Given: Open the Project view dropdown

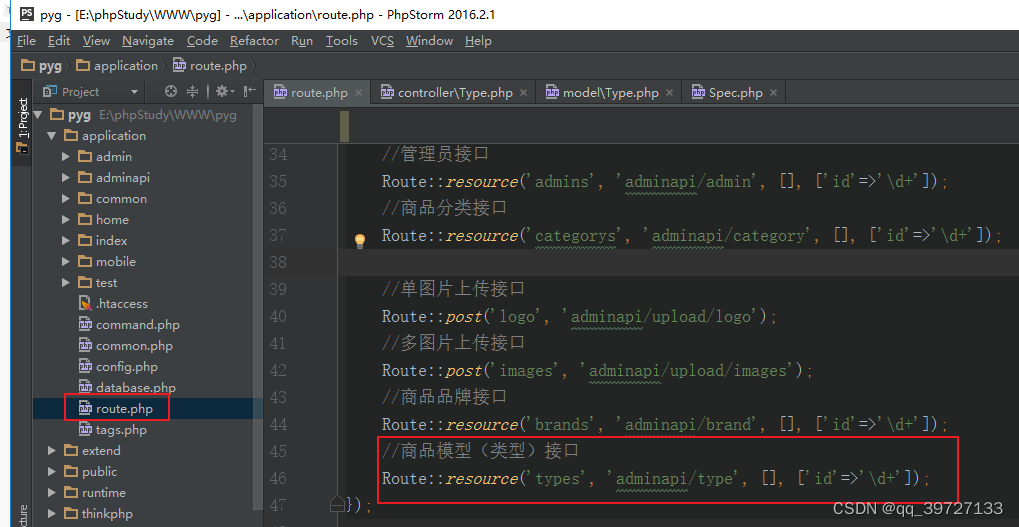Looking at the screenshot, I should tap(135, 92).
